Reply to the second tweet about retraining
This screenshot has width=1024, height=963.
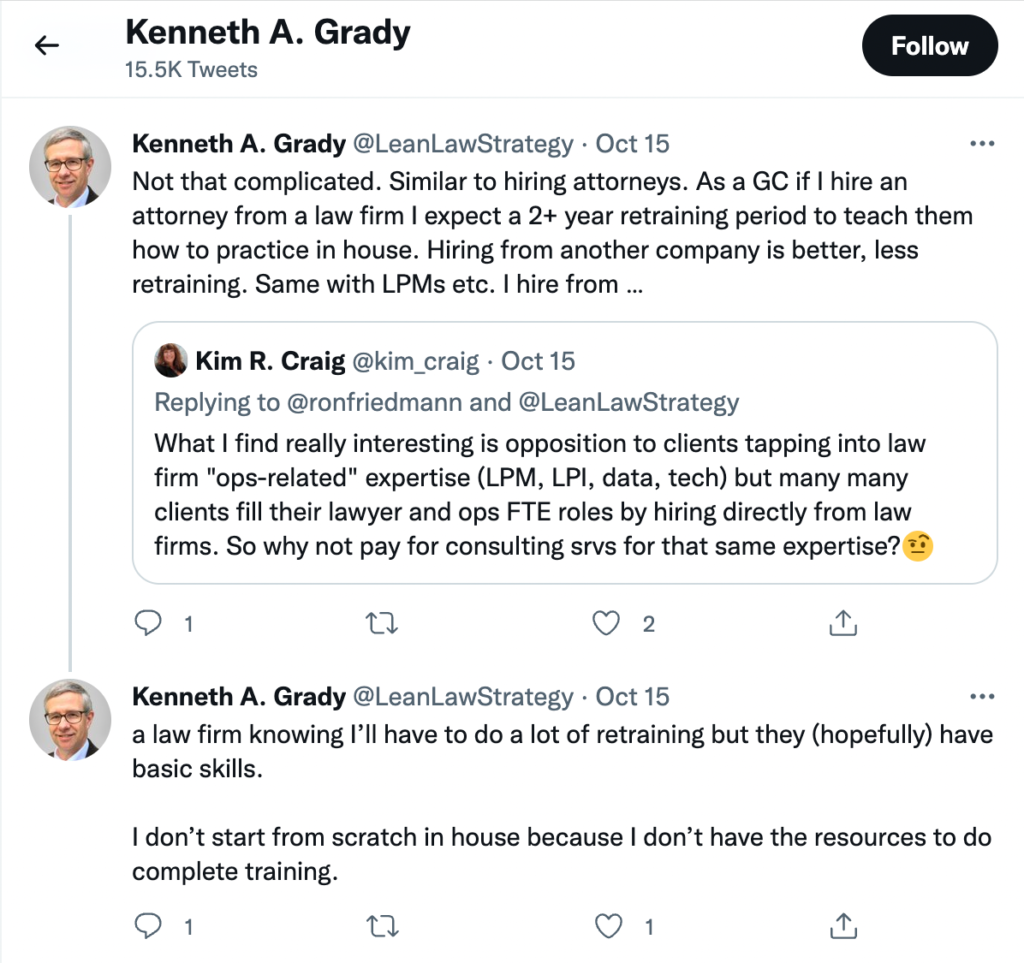click(x=148, y=927)
